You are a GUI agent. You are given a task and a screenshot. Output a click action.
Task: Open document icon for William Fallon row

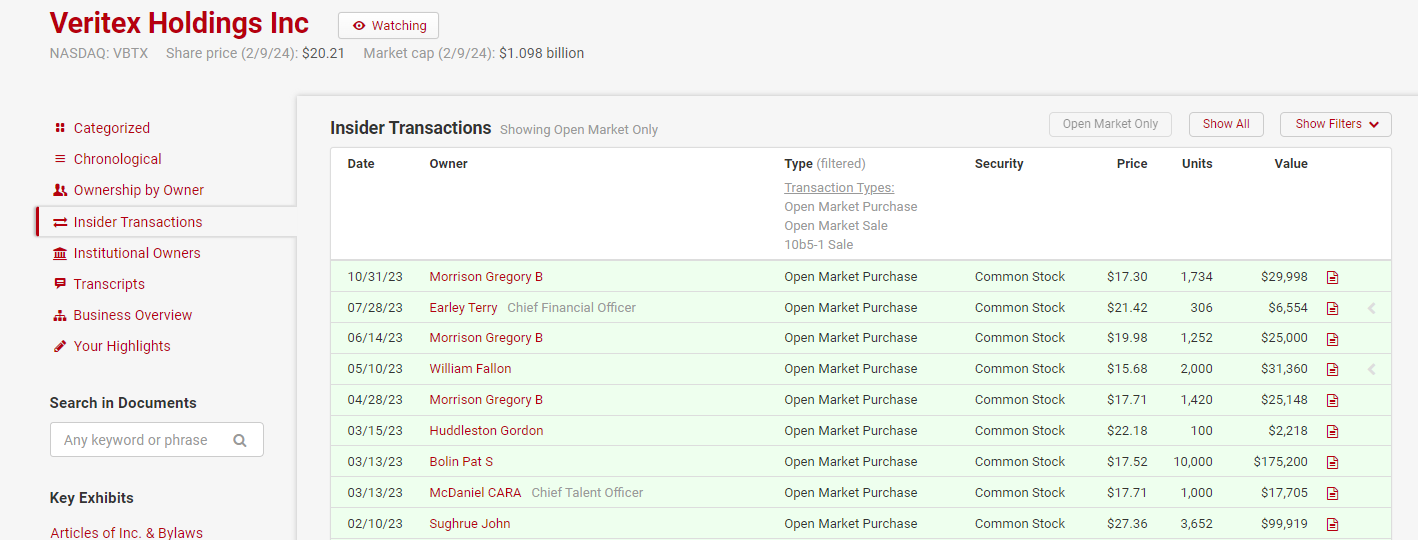[1332, 370]
